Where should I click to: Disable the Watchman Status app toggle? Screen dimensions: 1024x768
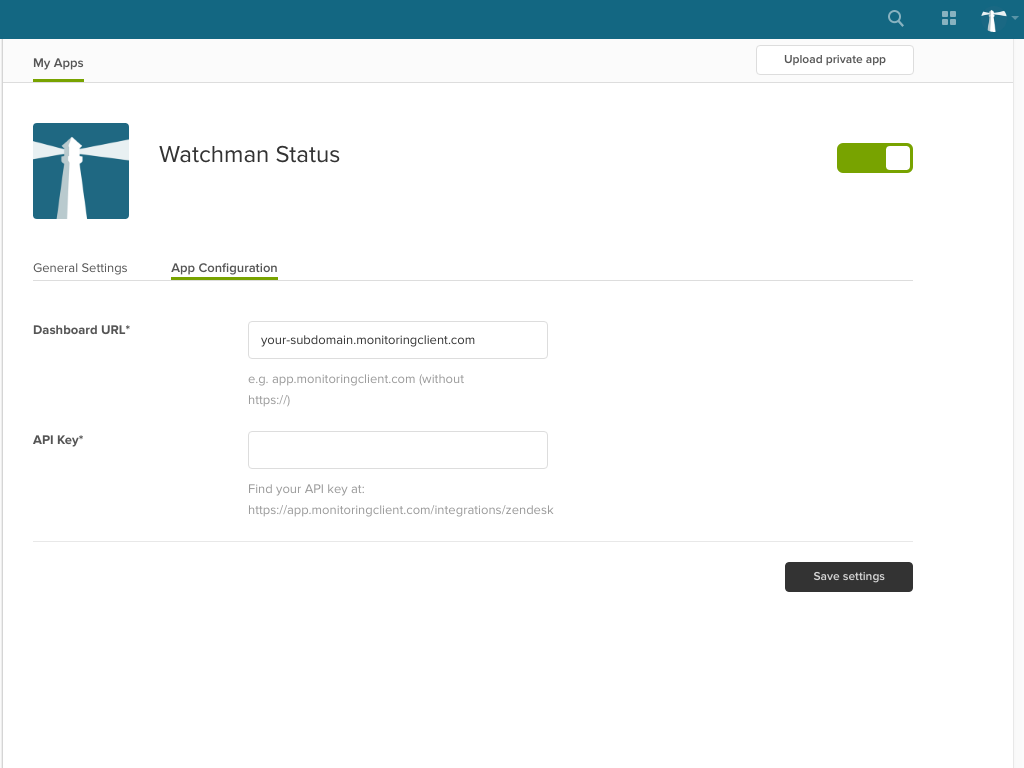(x=875, y=157)
